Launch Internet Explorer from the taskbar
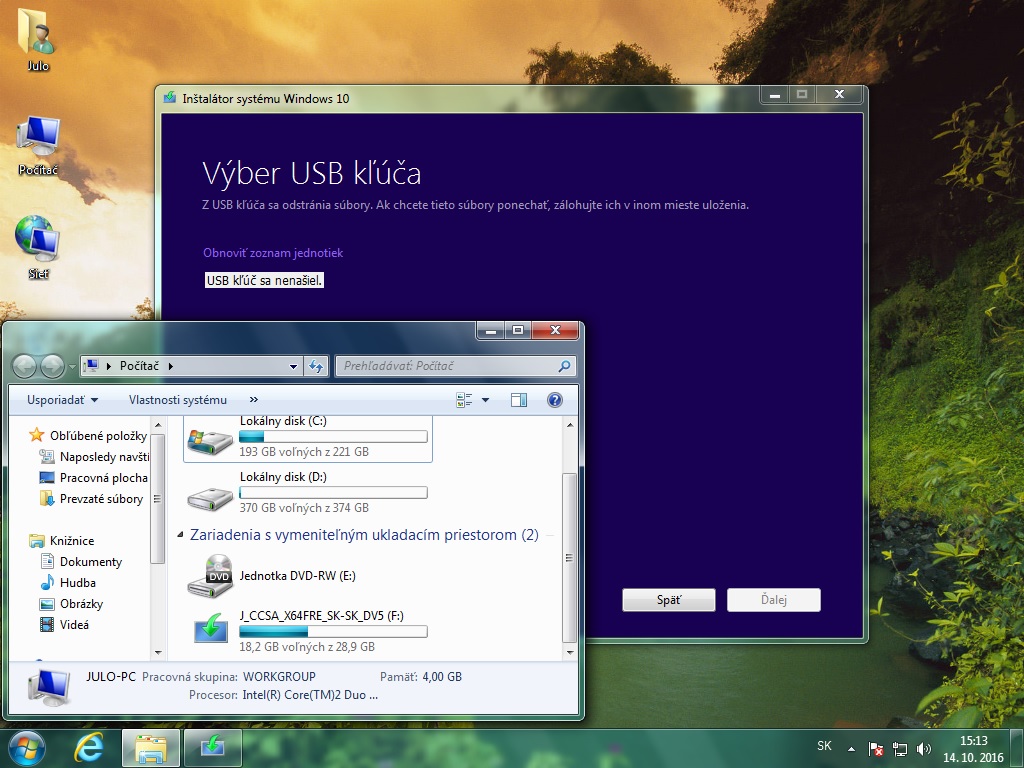This screenshot has height=768, width=1024. coord(88,748)
